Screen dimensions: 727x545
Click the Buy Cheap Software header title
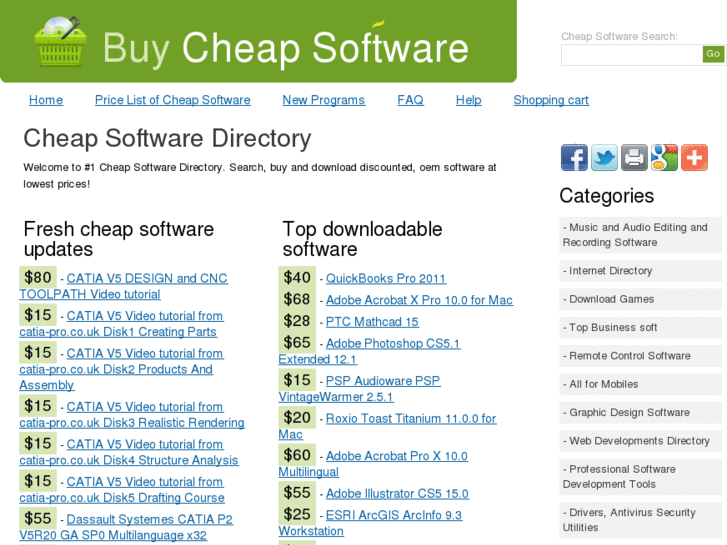point(286,48)
